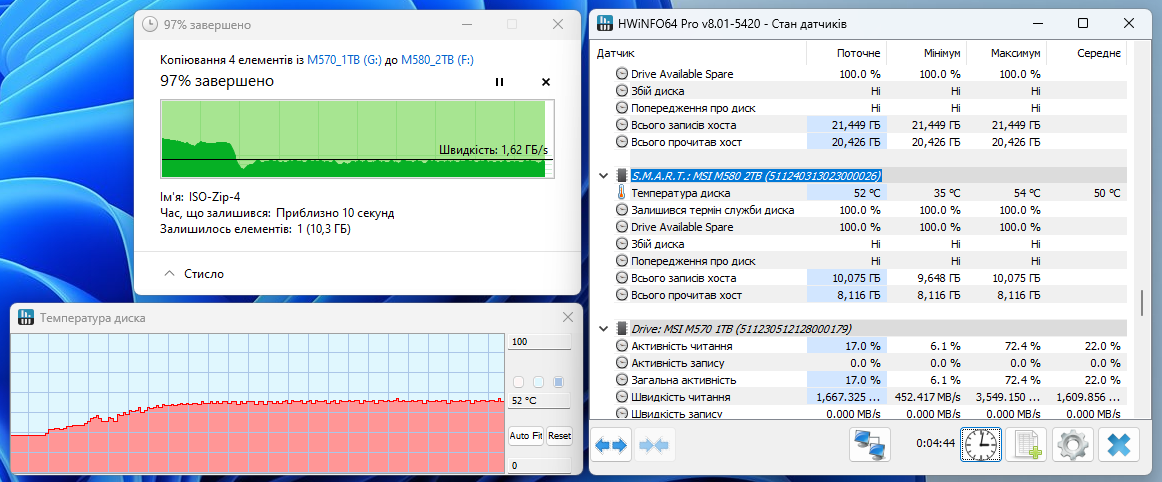Click the 52 °C current value field
Image resolution: width=1162 pixels, height=482 pixels.
pos(540,401)
